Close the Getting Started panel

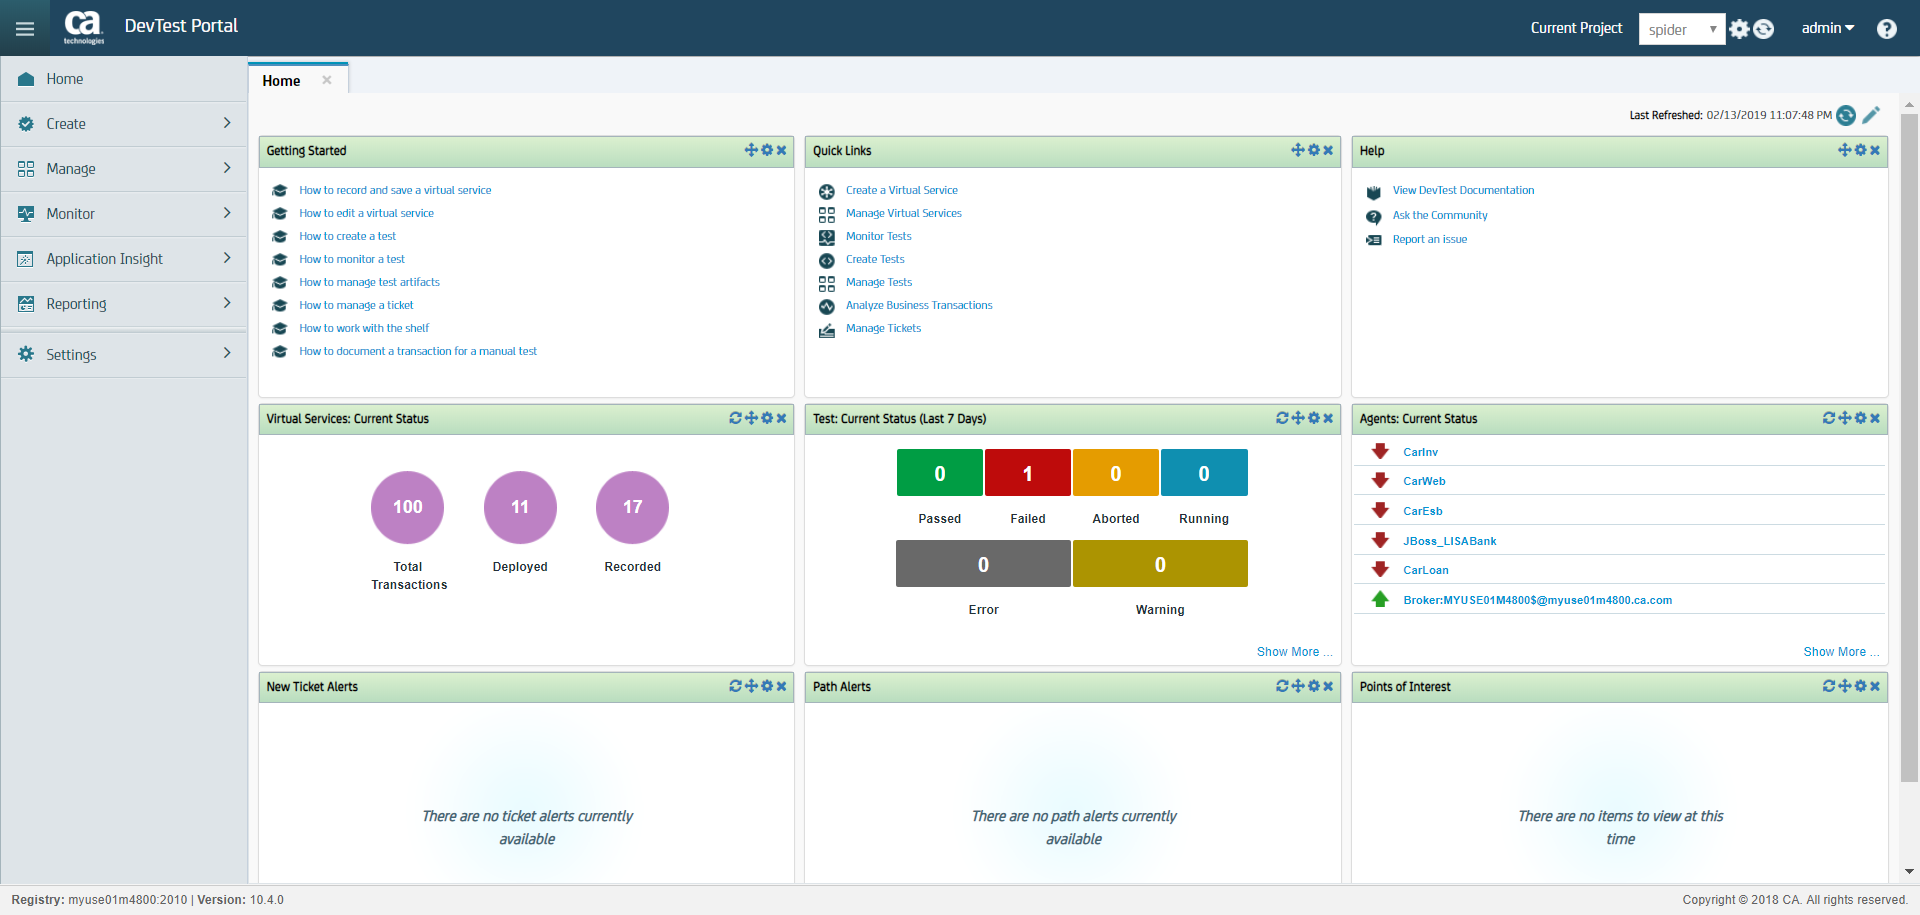tap(782, 150)
